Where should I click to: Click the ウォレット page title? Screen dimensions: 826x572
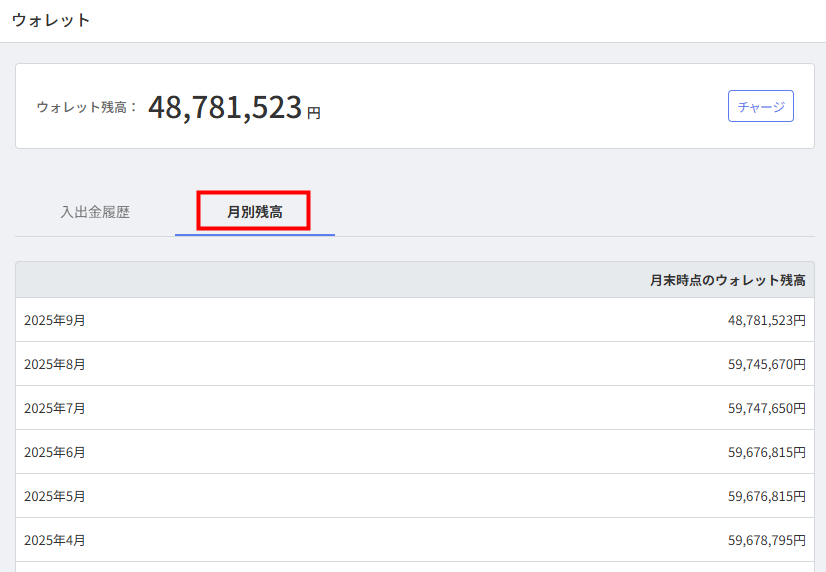(x=51, y=20)
